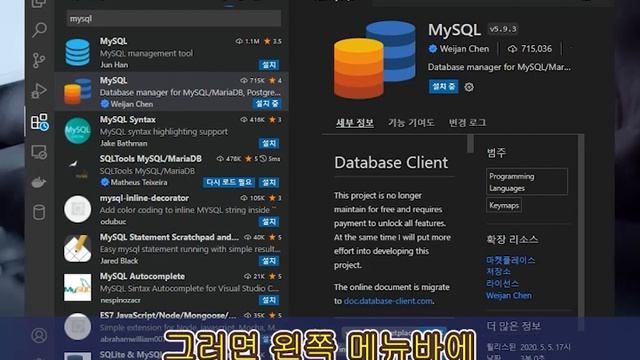Screen dimensions: 640x360
Task: Click the installing status button in detail pane
Action: coord(443,87)
